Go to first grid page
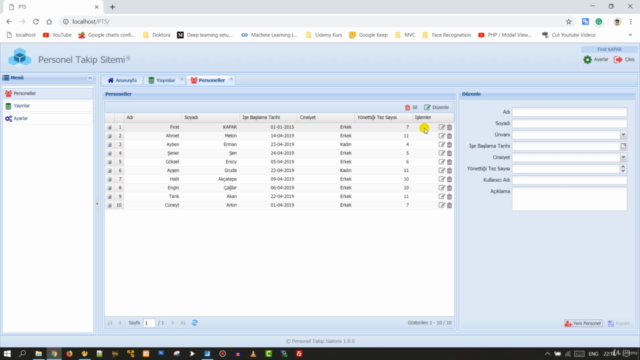640x360 pixels. click(110, 323)
